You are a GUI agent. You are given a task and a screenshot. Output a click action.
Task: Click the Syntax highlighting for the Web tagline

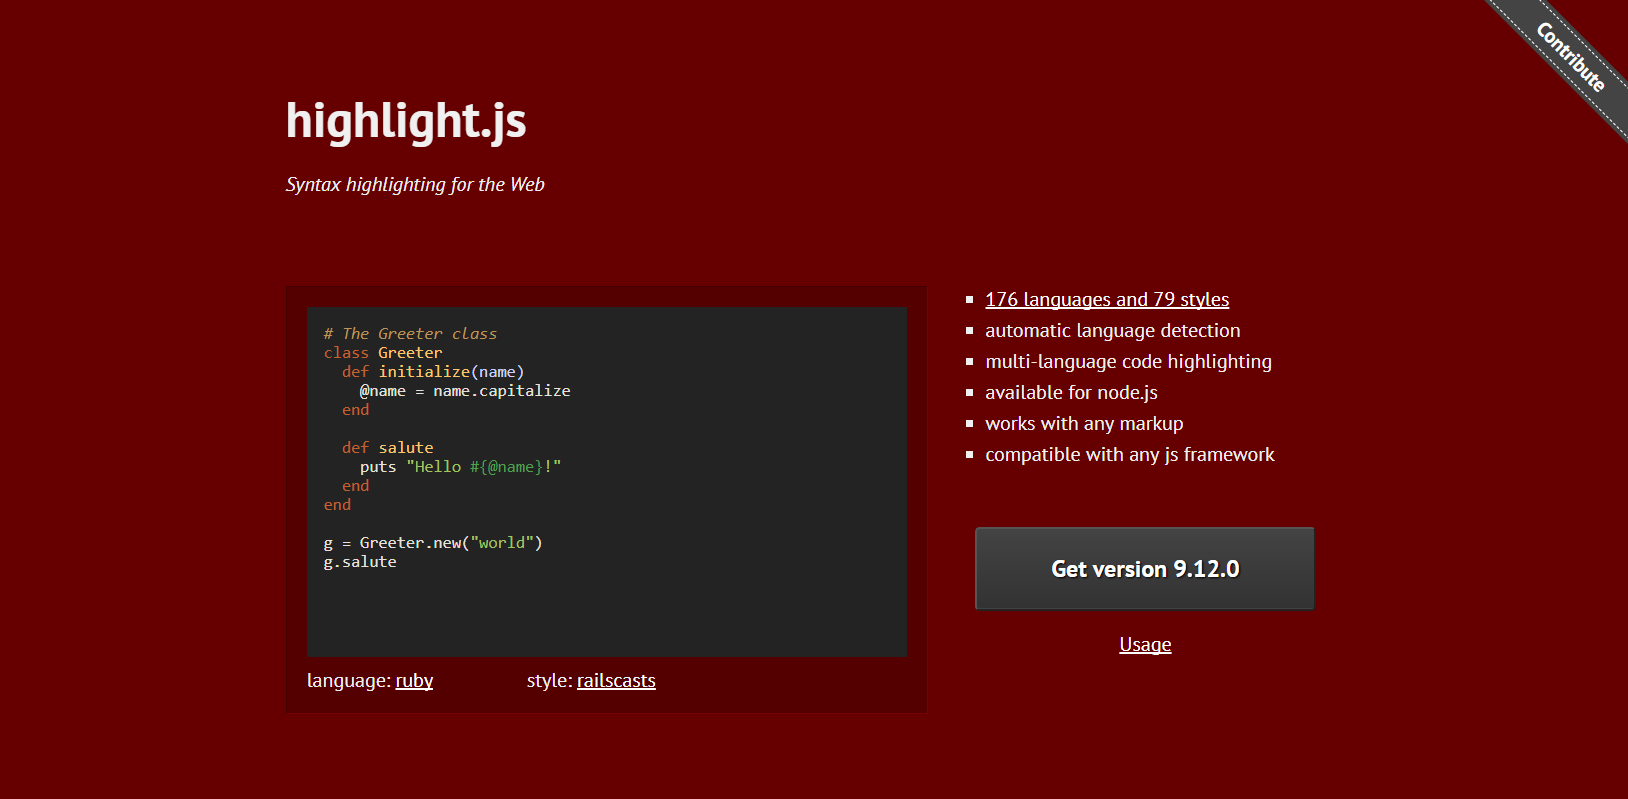[415, 185]
